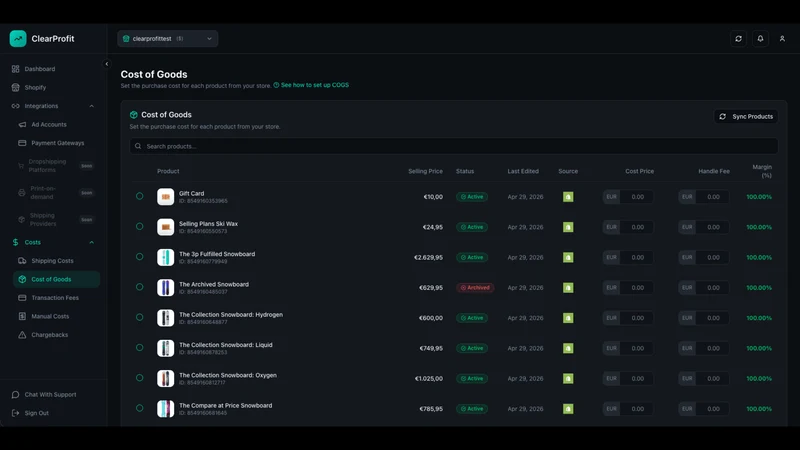Open the user profile icon

pos(782,38)
